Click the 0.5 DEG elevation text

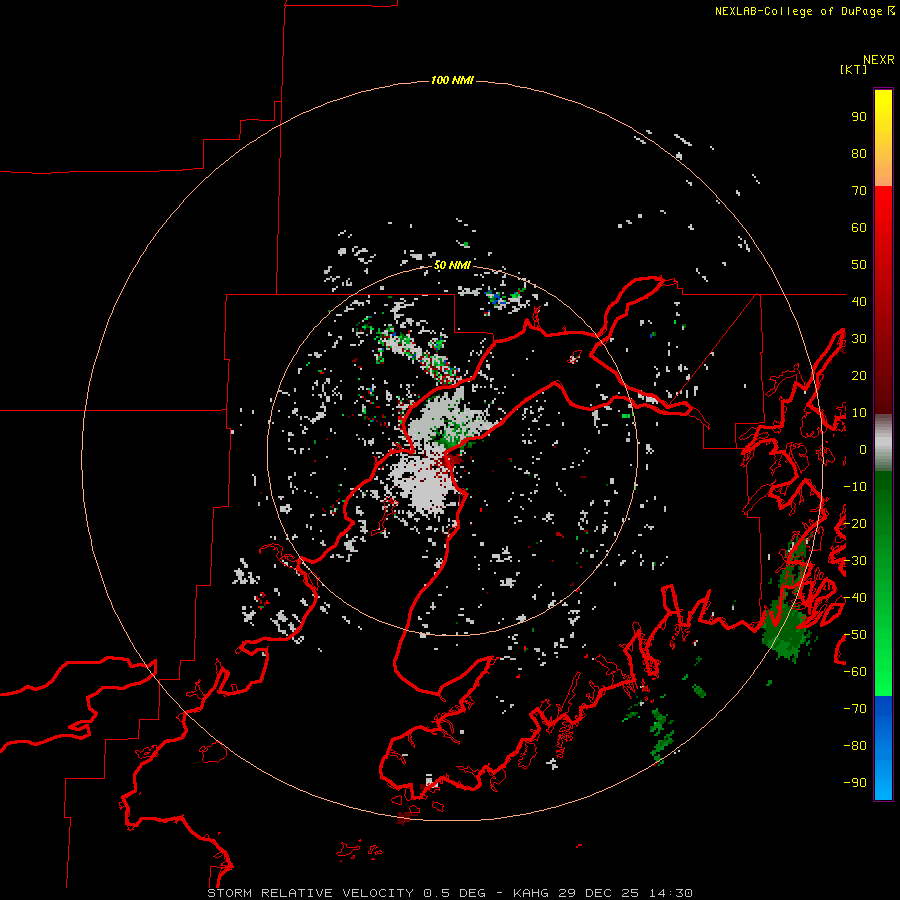click(x=454, y=893)
